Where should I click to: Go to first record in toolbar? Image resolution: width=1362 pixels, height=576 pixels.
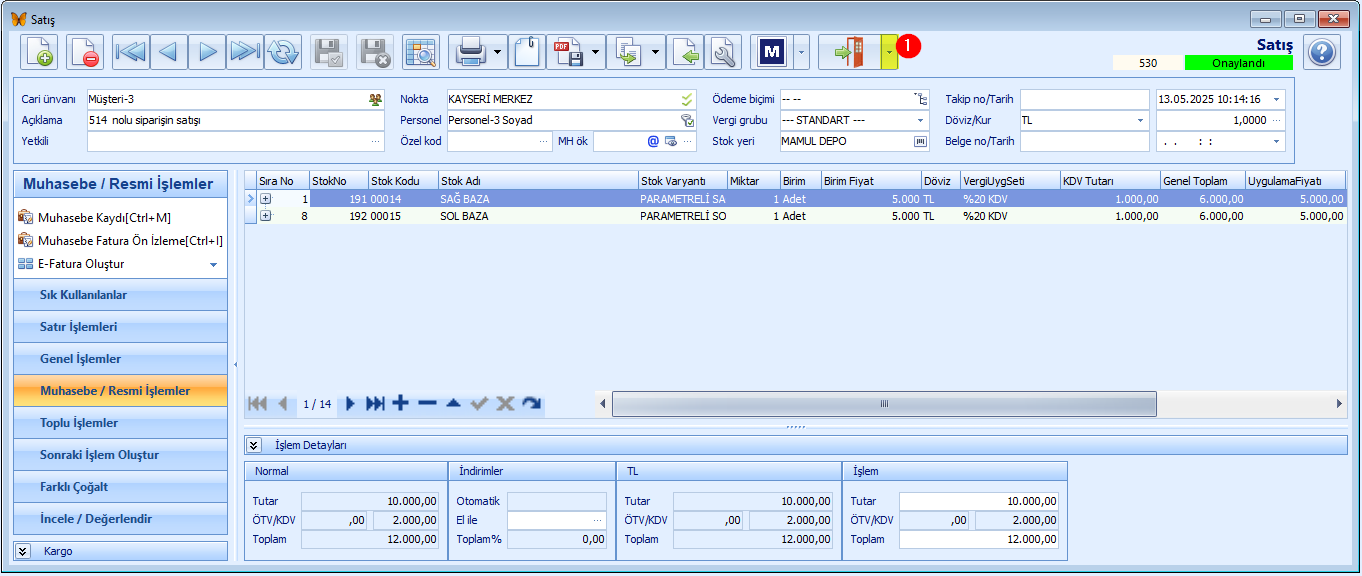(131, 52)
